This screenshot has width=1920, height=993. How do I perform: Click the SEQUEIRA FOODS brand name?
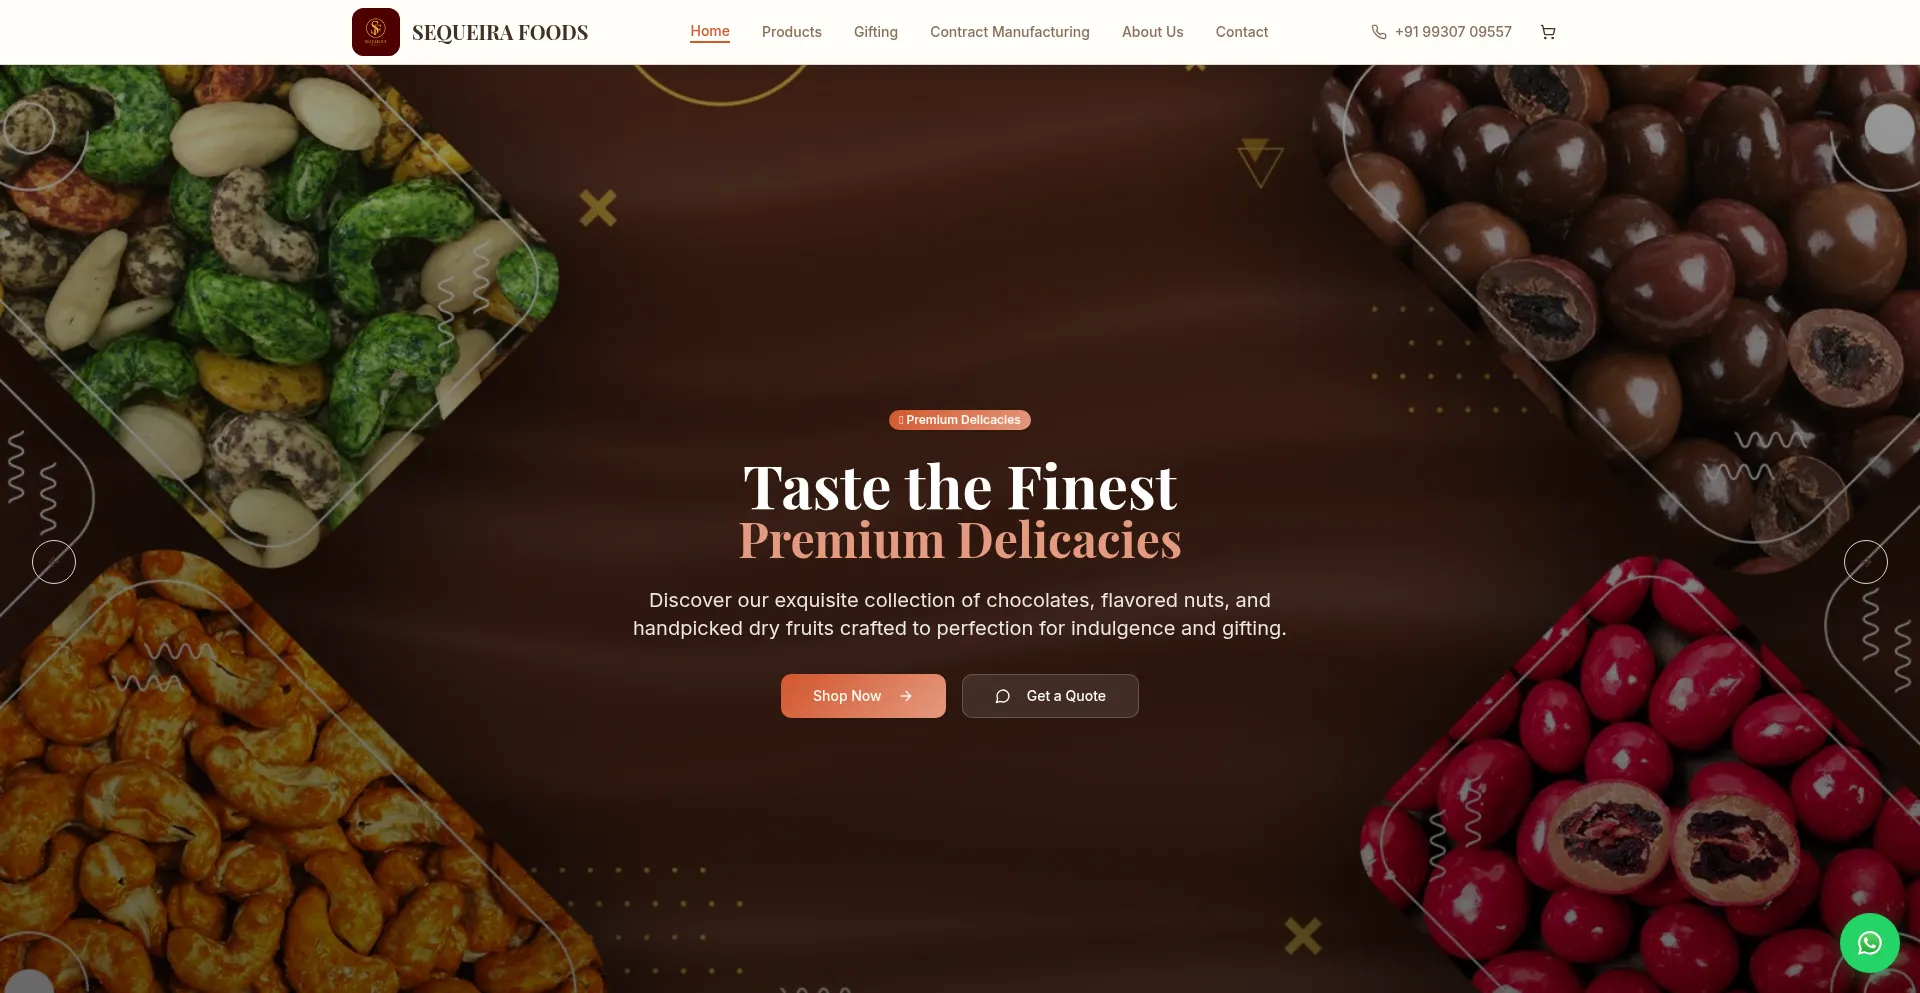500,32
